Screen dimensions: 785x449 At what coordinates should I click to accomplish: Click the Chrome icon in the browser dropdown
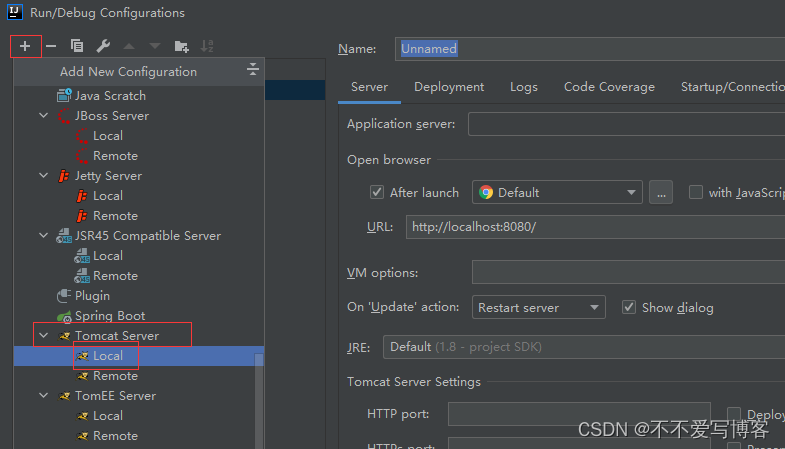(x=486, y=192)
